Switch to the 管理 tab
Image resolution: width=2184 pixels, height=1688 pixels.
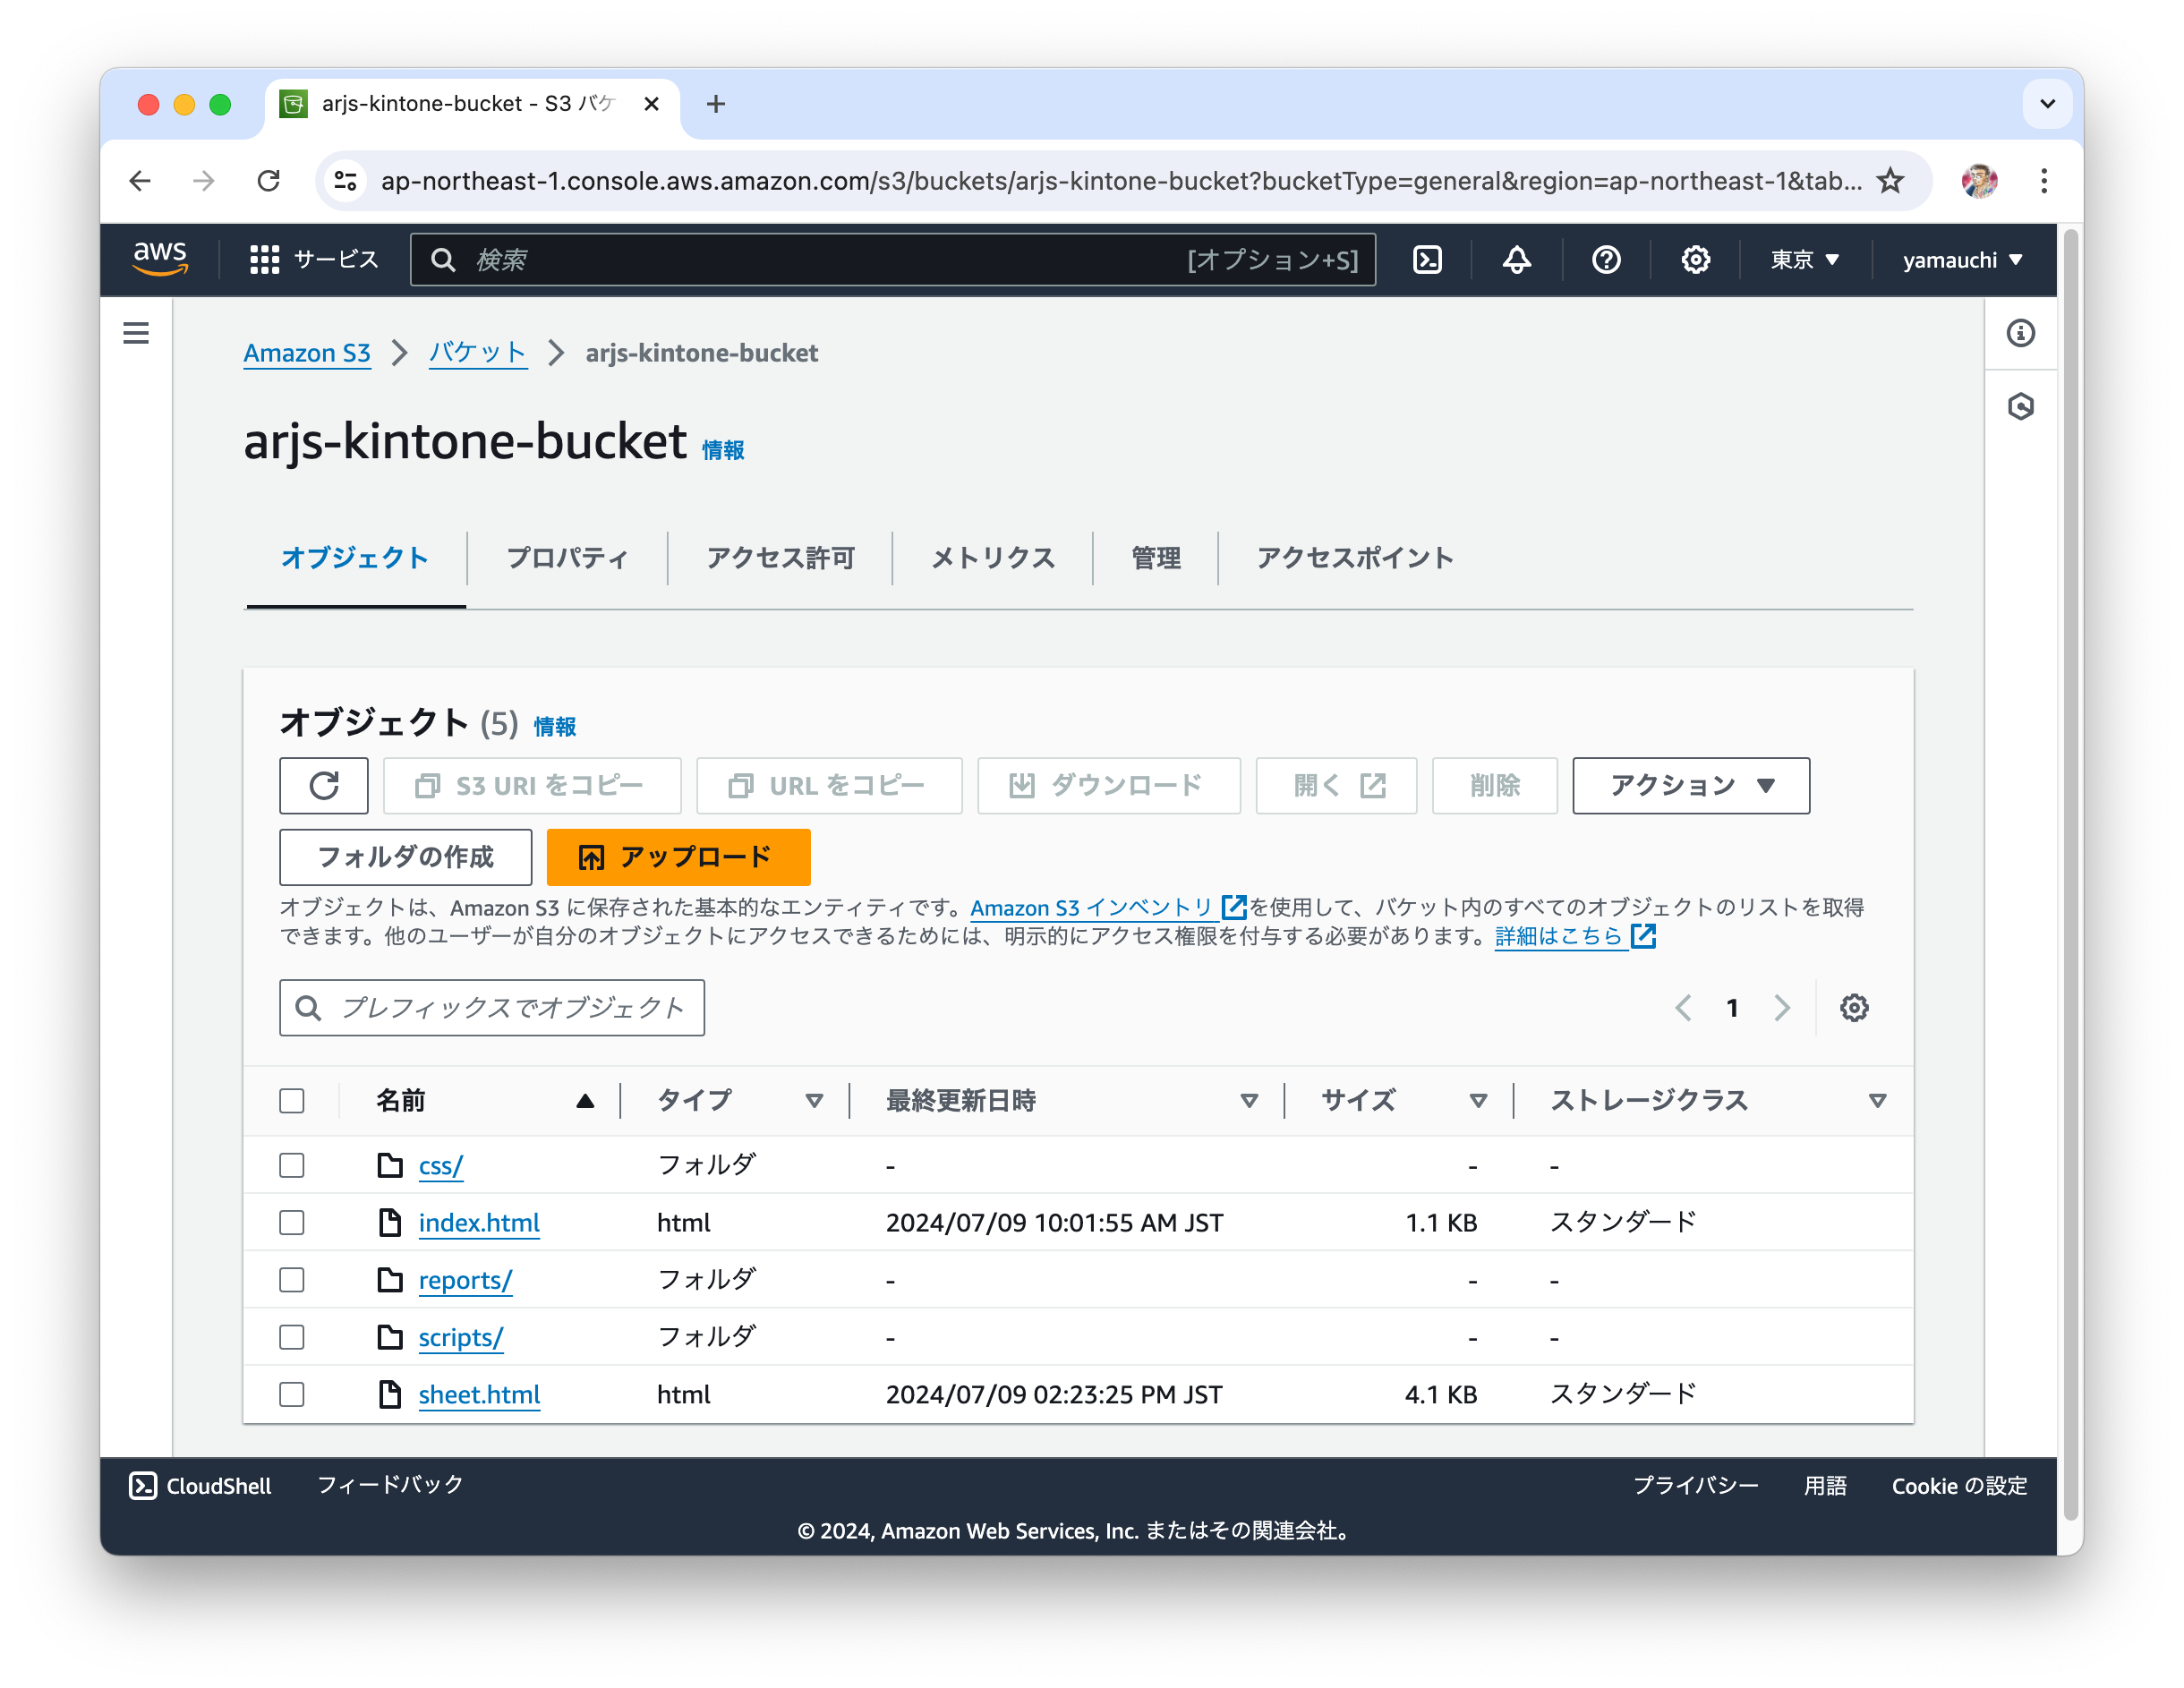point(1156,558)
